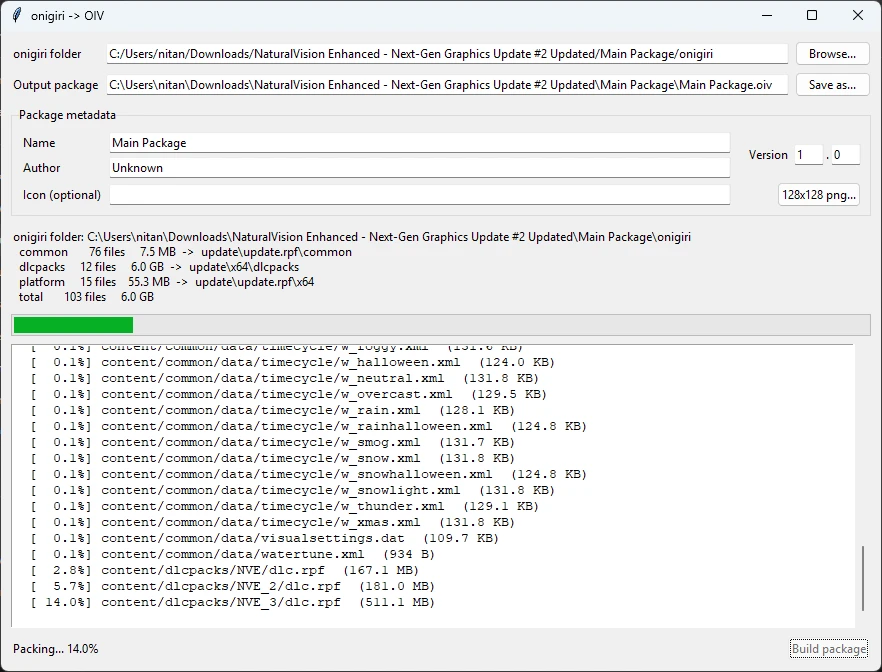Select the minor Version number field
This screenshot has width=882, height=672.
click(845, 155)
